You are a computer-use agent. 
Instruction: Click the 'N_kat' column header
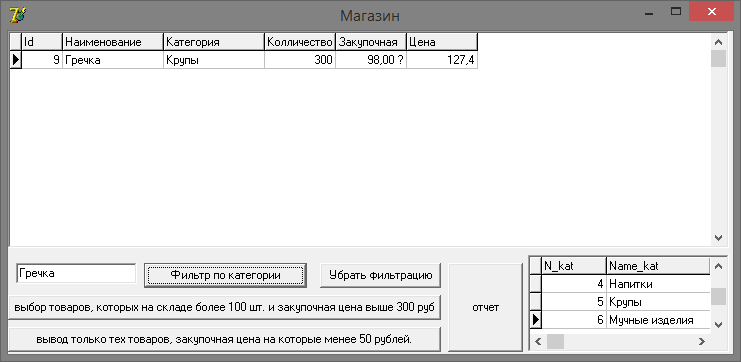coord(574,266)
